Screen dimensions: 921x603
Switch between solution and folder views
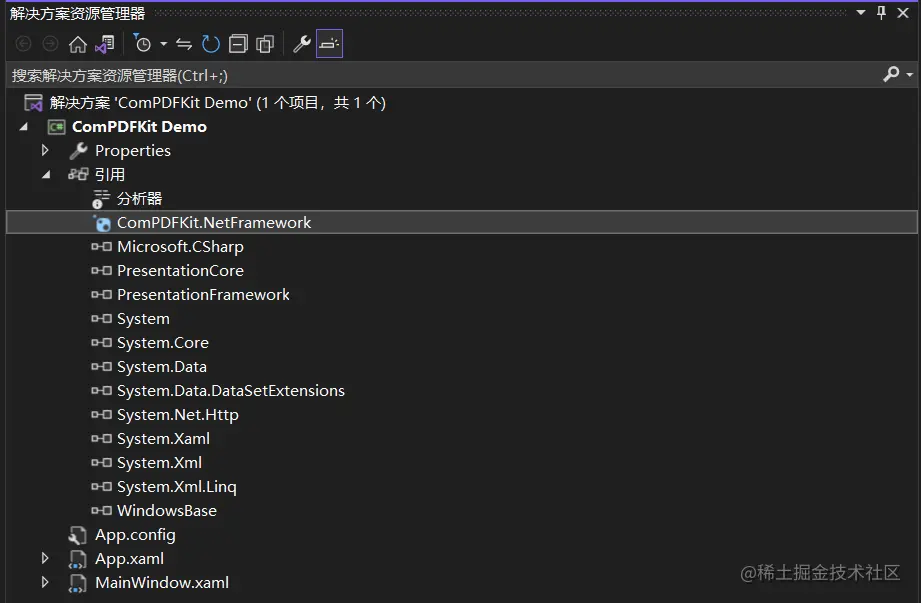pyautogui.click(x=104, y=44)
